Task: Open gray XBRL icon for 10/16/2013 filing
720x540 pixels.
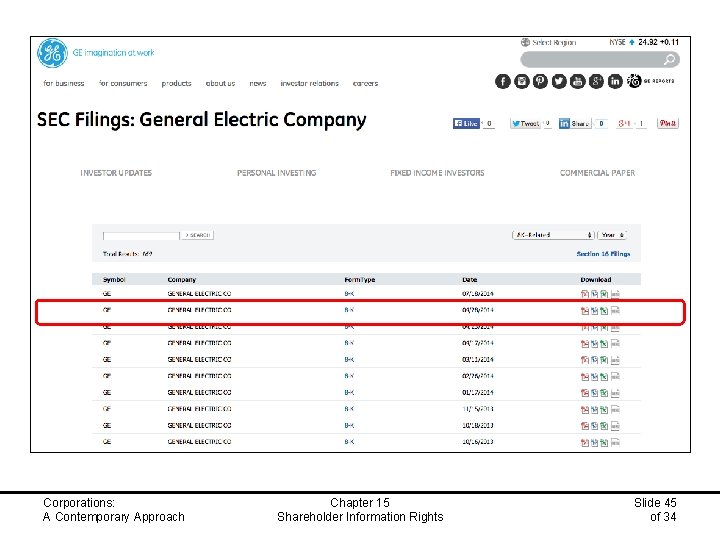Action: [x=615, y=443]
